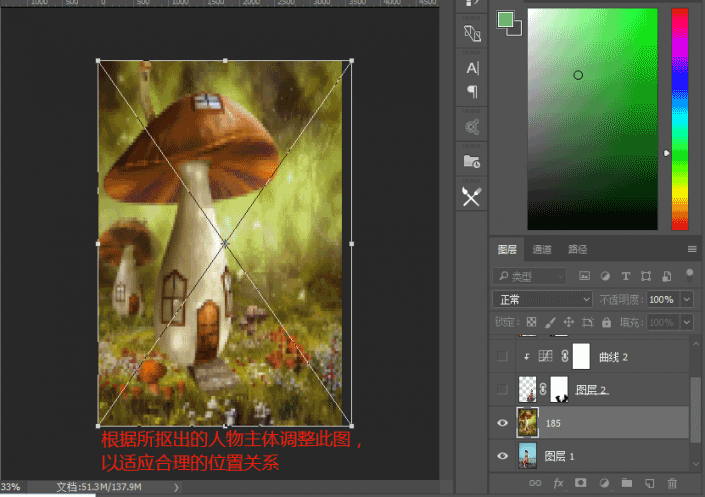
Task: Lock image pixels brush icon
Action: (x=550, y=322)
